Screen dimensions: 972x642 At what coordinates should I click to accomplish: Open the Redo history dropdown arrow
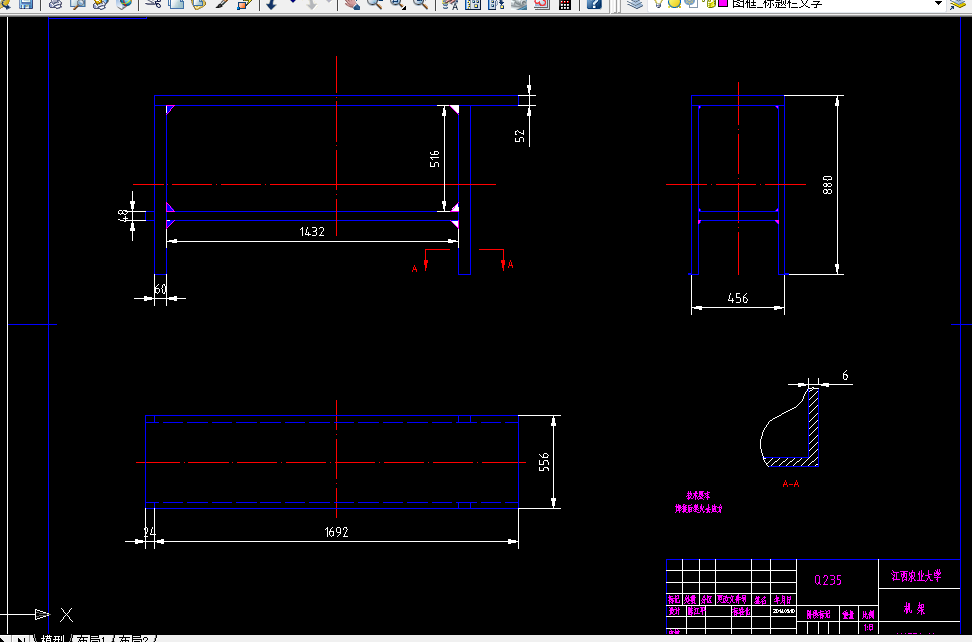coord(329,2)
